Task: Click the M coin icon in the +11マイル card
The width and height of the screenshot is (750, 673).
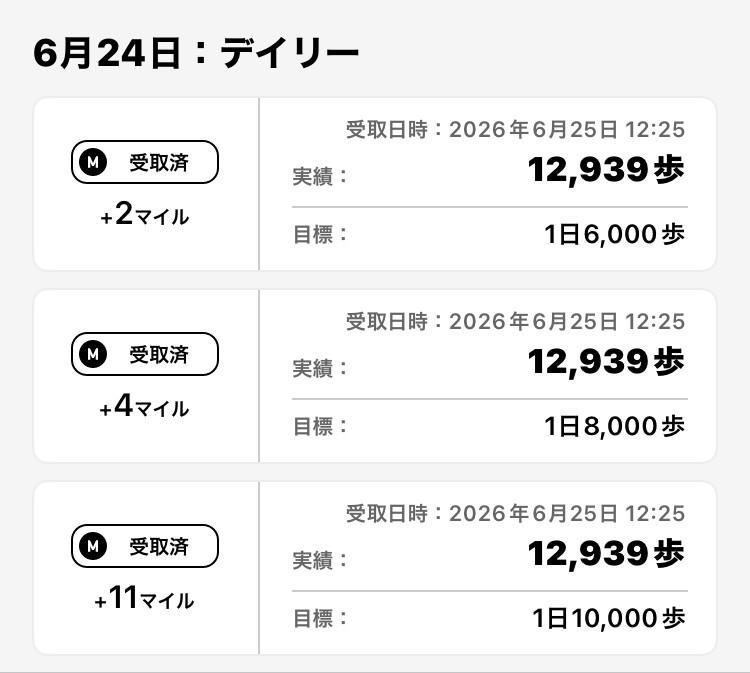Action: (93, 546)
